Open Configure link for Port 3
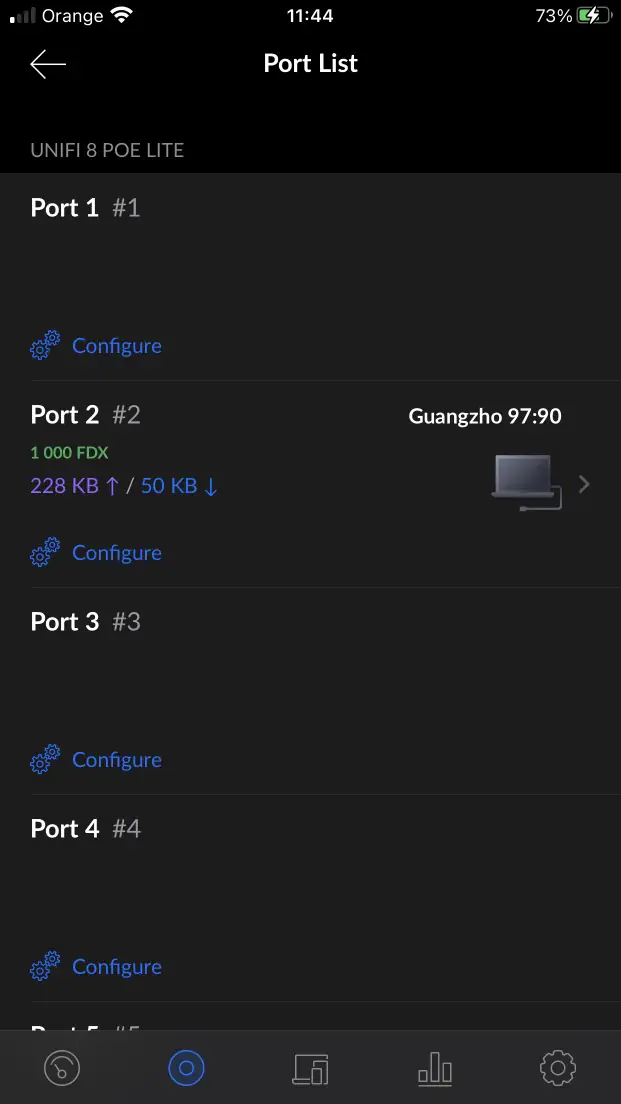Viewport: 621px width, 1104px height. pos(117,760)
